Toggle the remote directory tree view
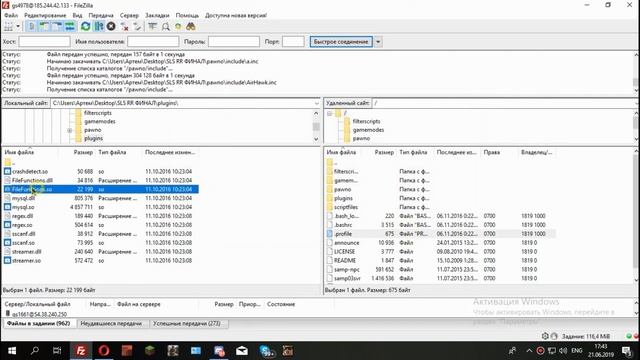This screenshot has height=360, width=640. (x=57, y=27)
